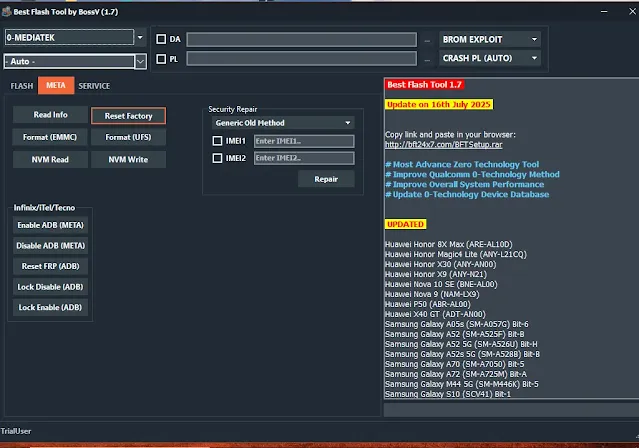The image size is (639, 448).
Task: Click 'Huawei Honor 8X Max (ARE-AL10D)' entry
Action: (x=449, y=245)
